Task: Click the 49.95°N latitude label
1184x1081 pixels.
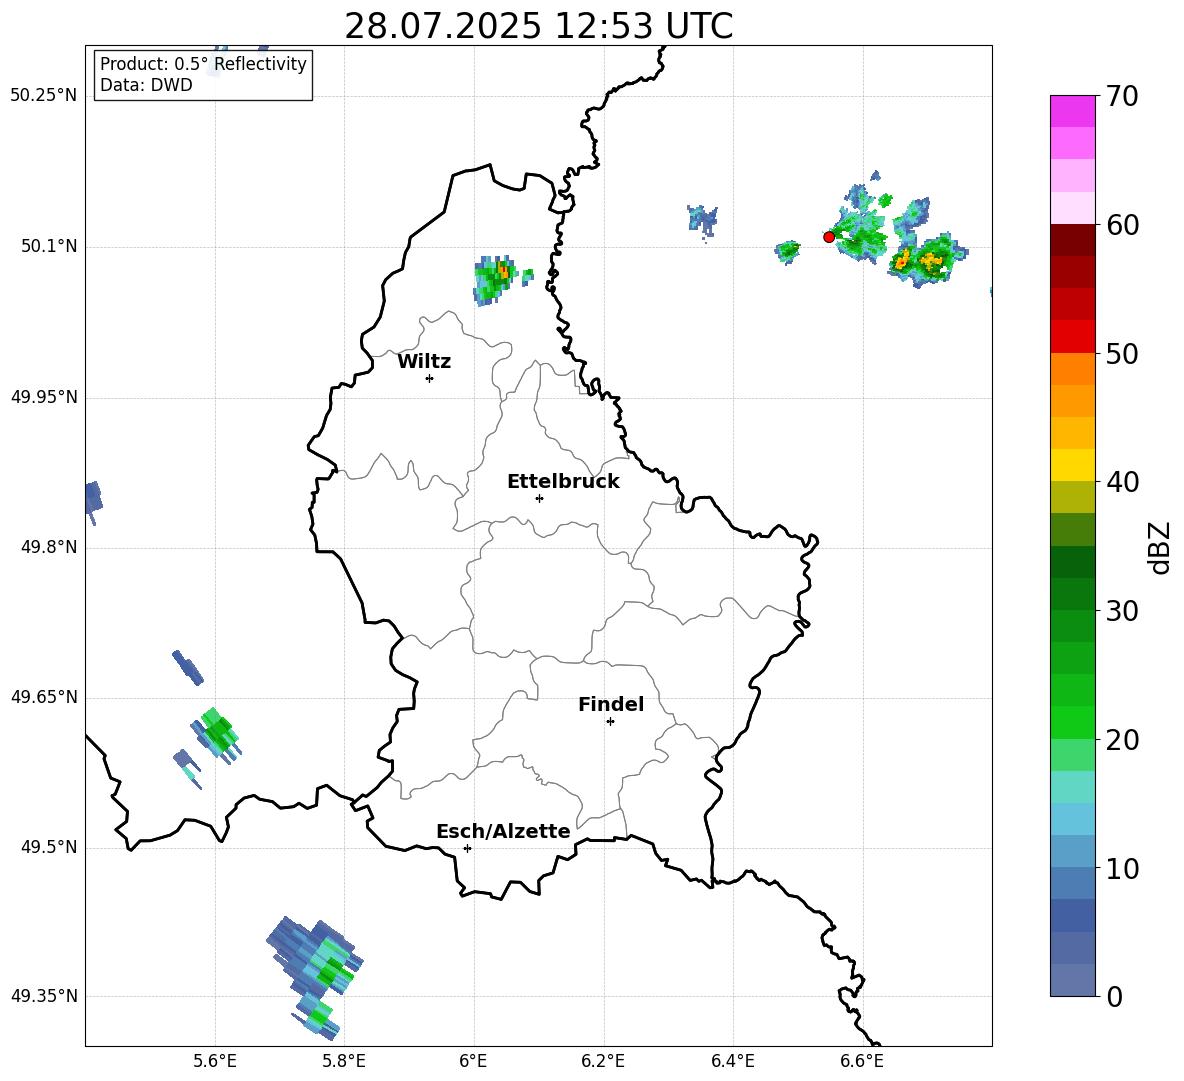Action: 44,396
